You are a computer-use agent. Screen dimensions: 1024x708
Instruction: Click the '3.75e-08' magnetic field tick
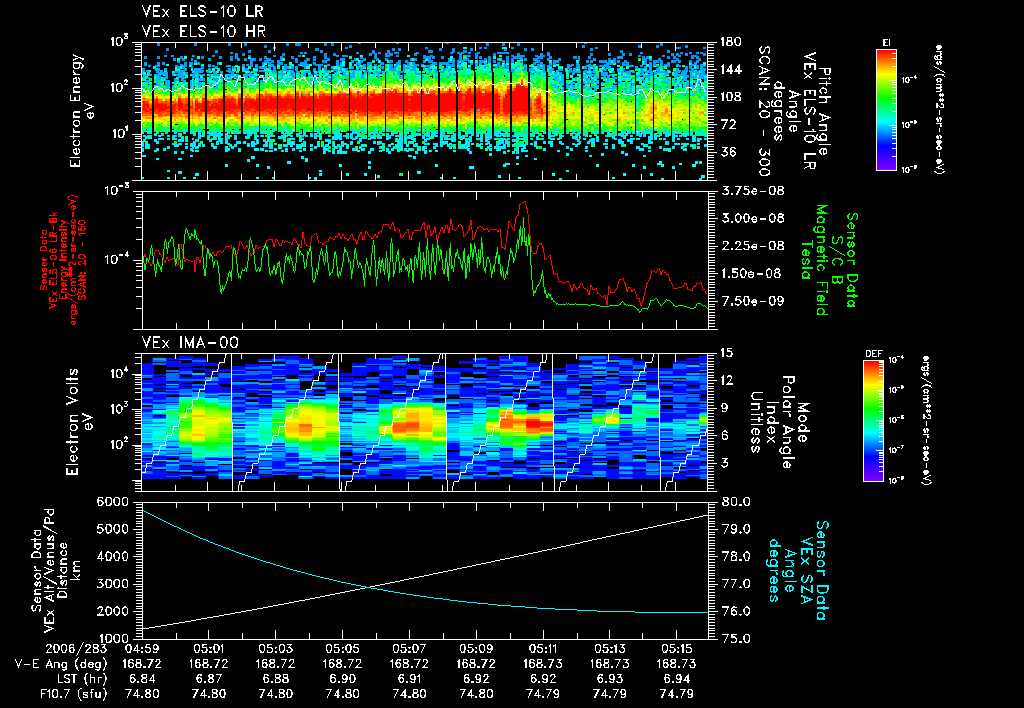pos(752,191)
